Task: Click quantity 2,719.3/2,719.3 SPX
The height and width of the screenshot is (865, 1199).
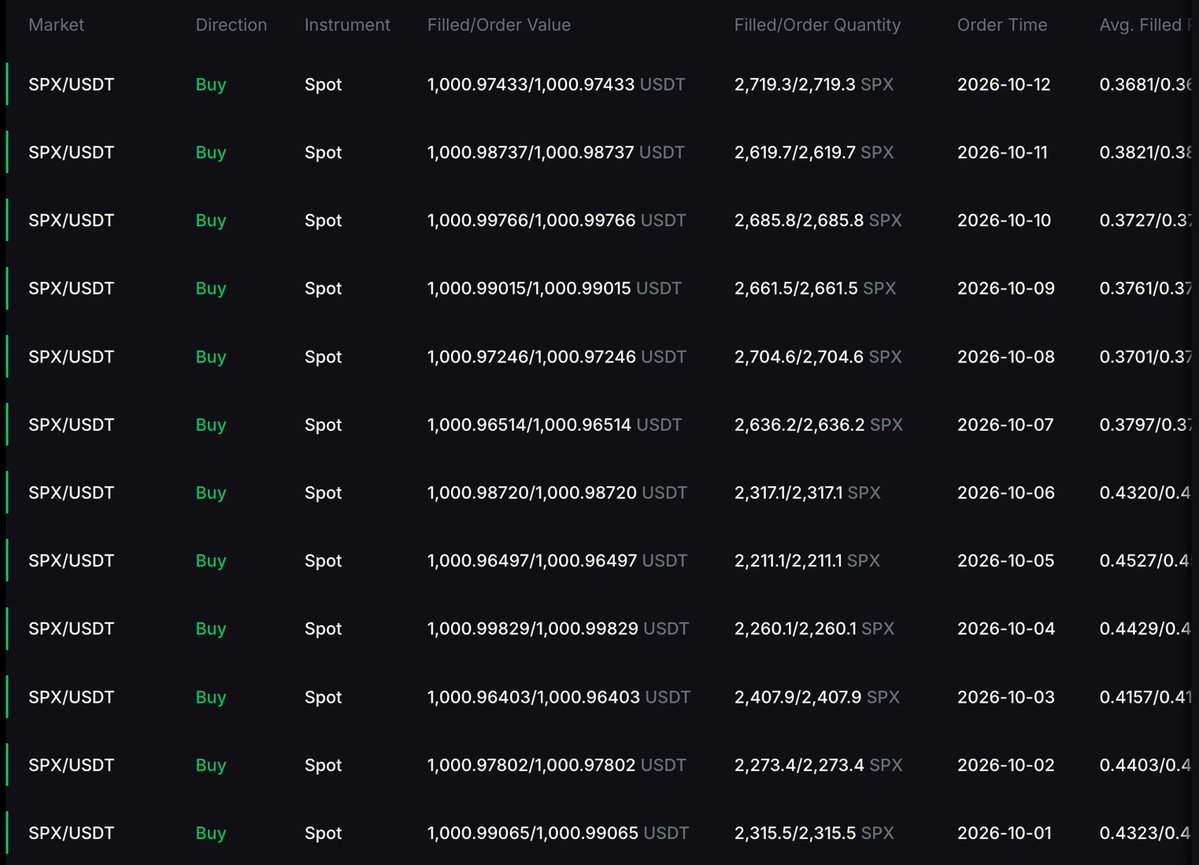Action: 814,84
